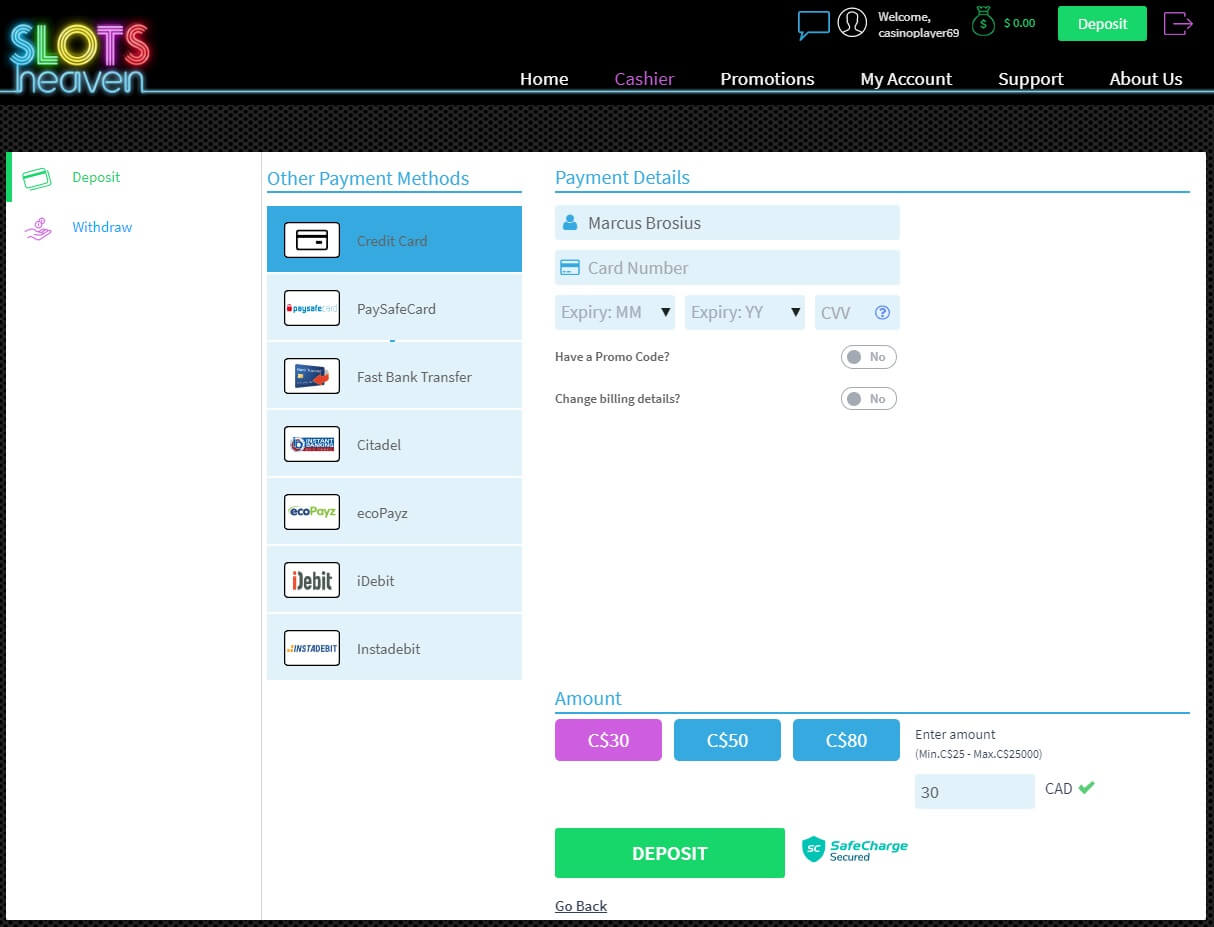Click the Card Number input field

(x=727, y=268)
